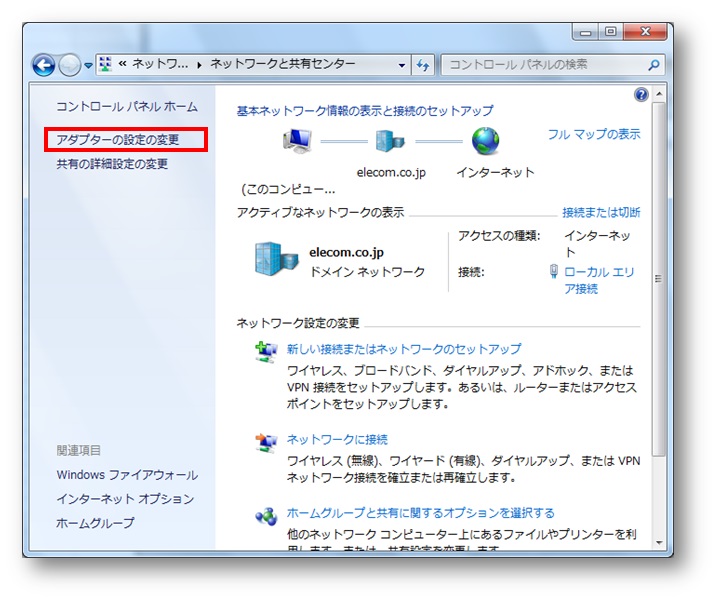Click インターネット label under globe
716x600 pixels.
pos(495,173)
